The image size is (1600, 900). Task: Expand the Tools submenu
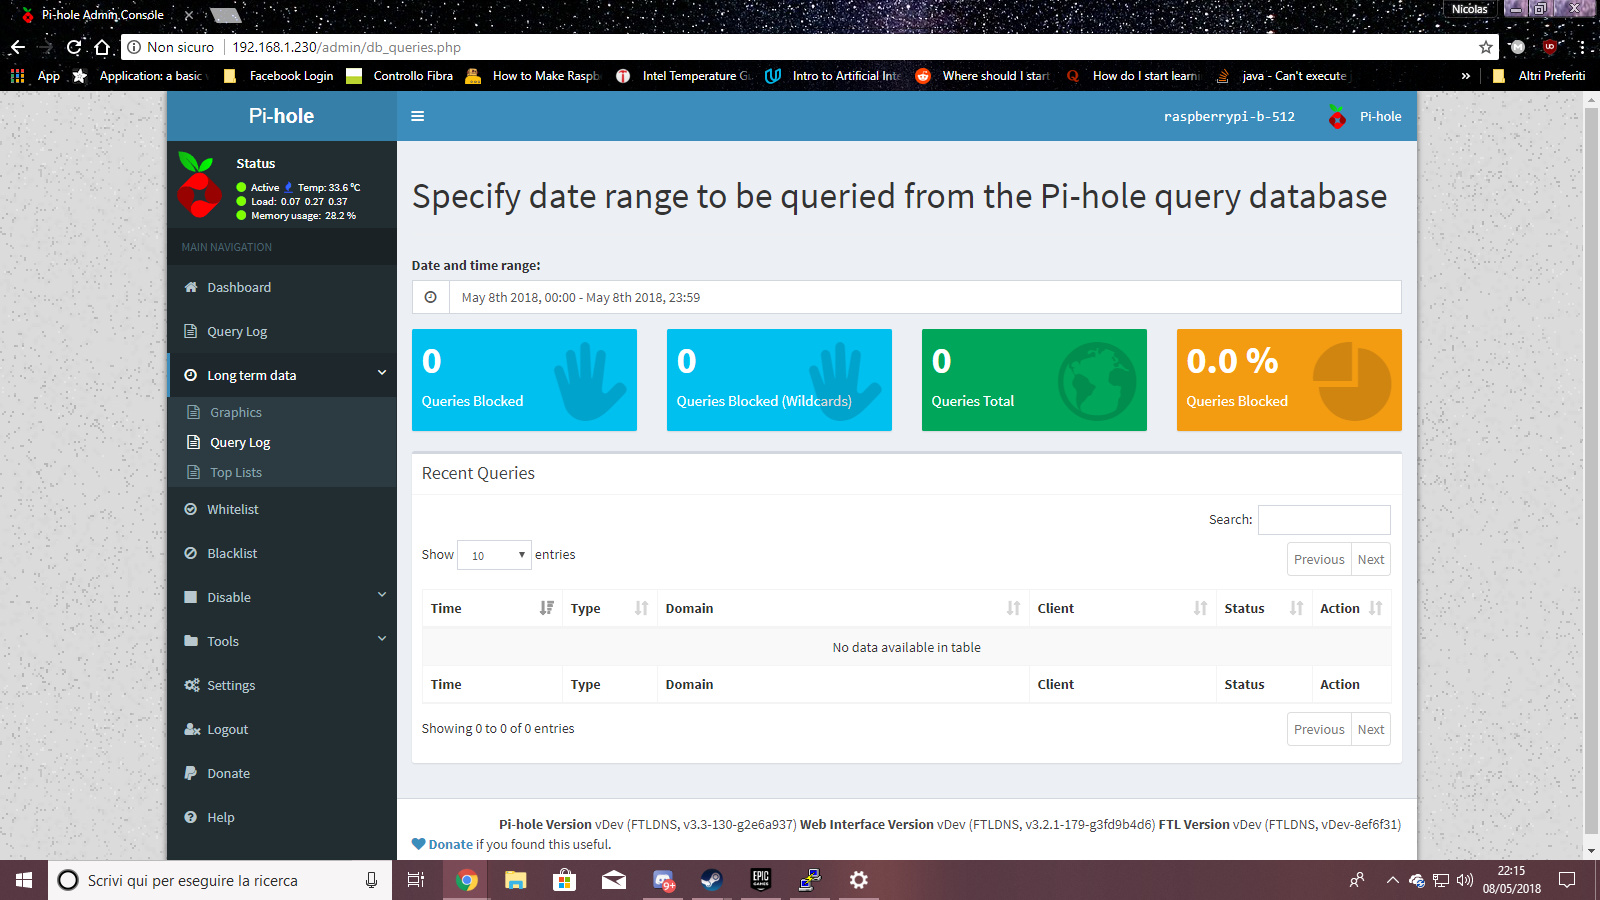click(282, 641)
